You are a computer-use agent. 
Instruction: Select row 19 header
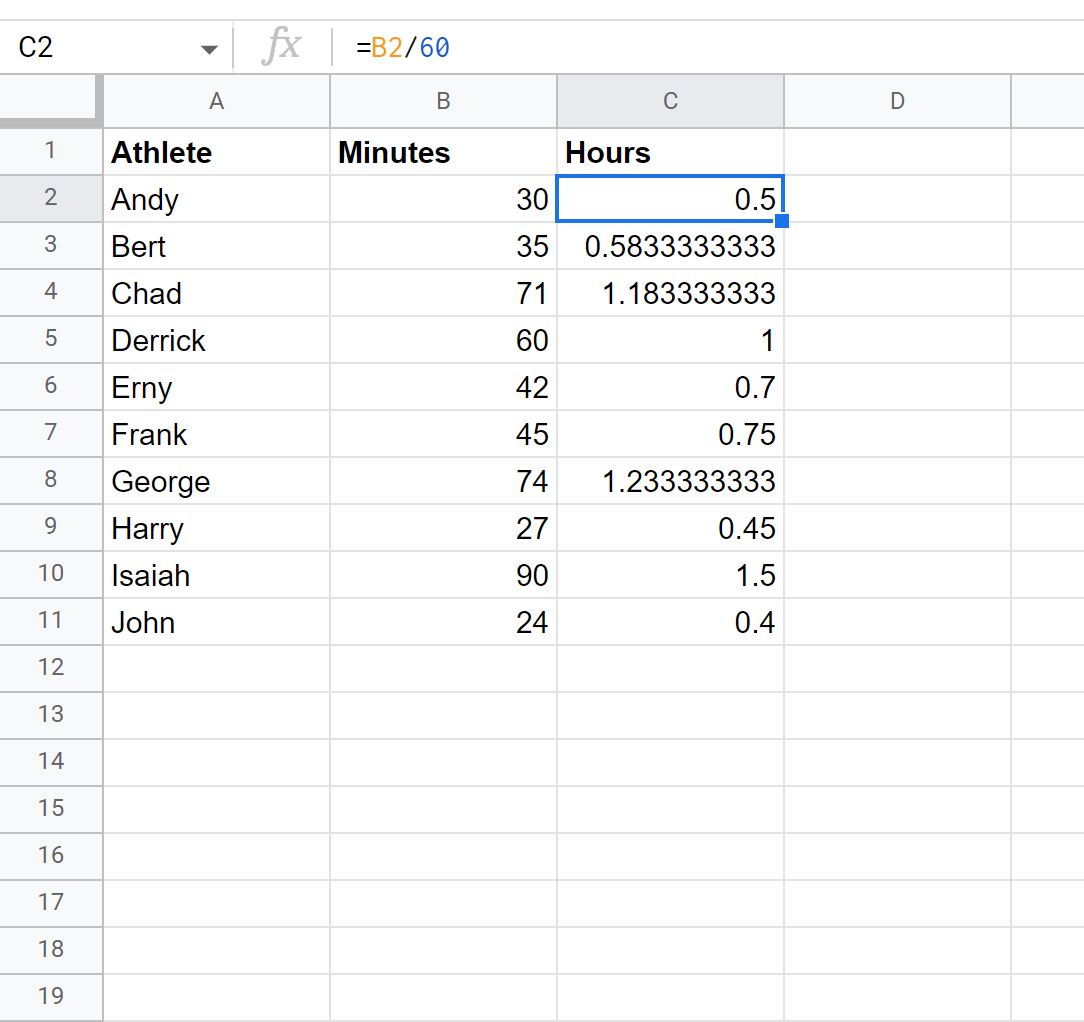click(50, 997)
